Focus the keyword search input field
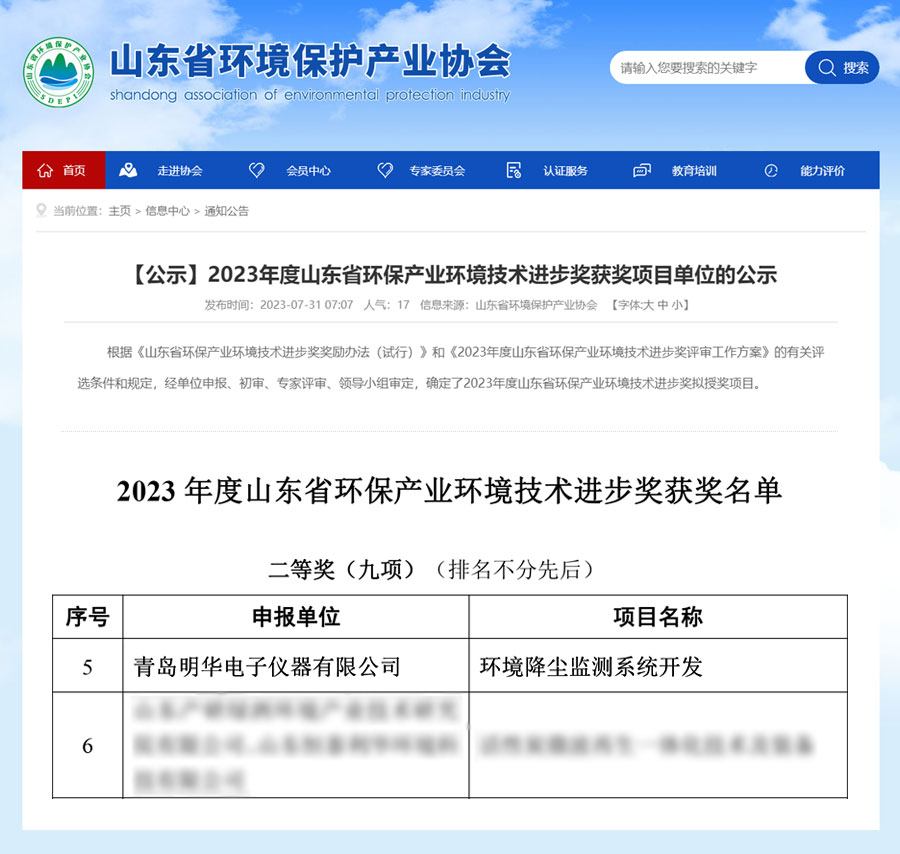 (705, 68)
